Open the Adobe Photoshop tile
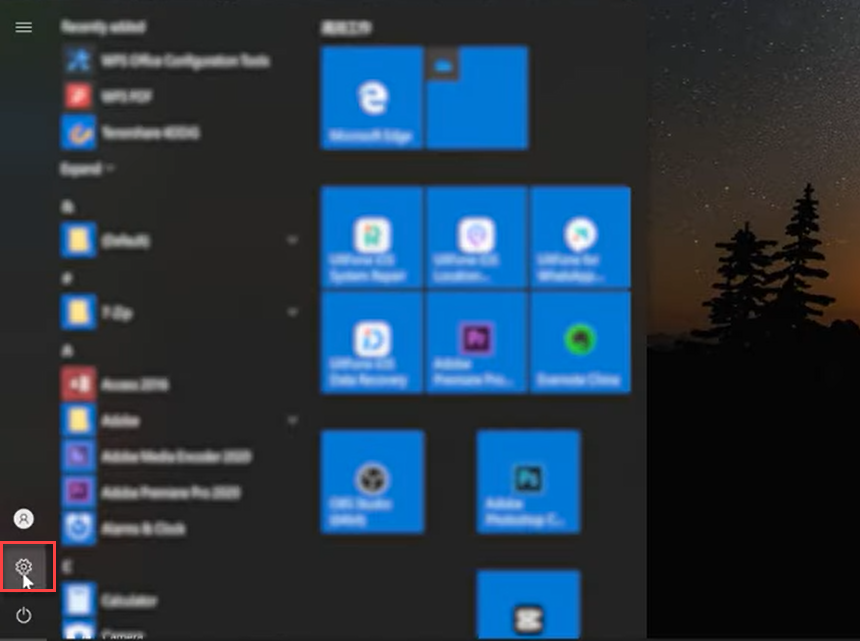This screenshot has width=860, height=641. [528, 481]
